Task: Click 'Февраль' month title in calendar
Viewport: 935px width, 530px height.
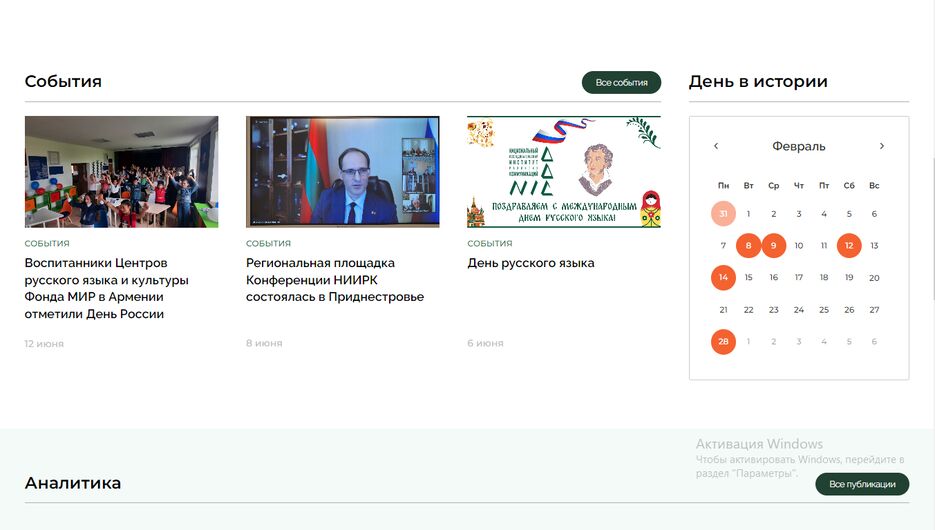Action: [798, 146]
